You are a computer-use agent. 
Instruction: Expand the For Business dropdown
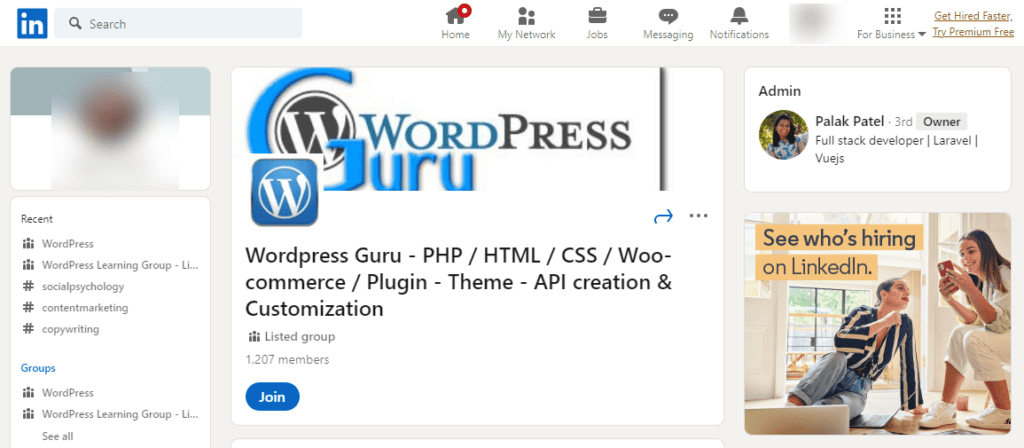tap(892, 34)
